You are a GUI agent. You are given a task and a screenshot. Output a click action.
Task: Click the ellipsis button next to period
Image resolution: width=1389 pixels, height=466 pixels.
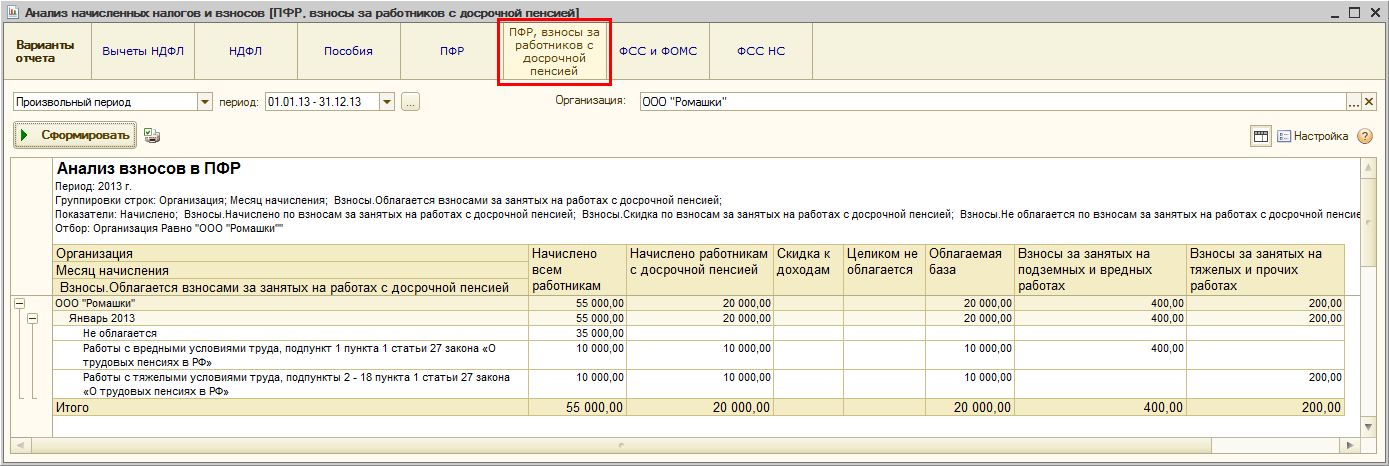[x=411, y=101]
